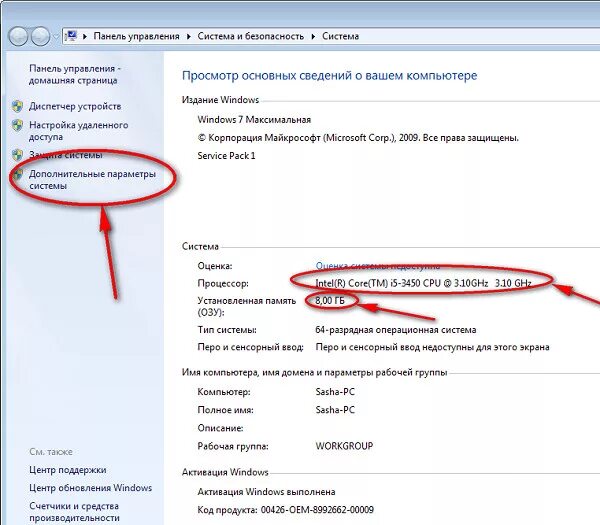Open 'Диспетчер устройств' link
The height and width of the screenshot is (525, 600).
75,106
